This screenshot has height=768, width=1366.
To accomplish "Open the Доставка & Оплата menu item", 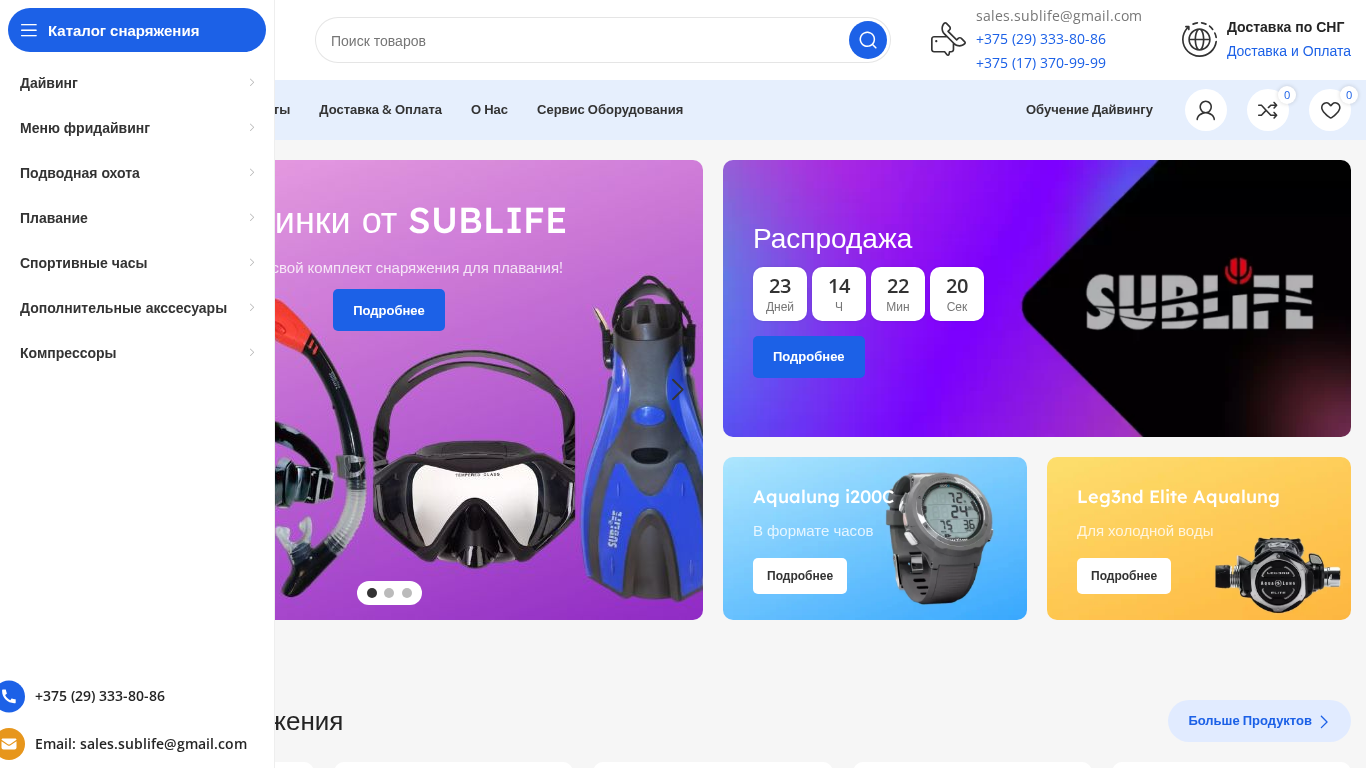I will click(380, 110).
